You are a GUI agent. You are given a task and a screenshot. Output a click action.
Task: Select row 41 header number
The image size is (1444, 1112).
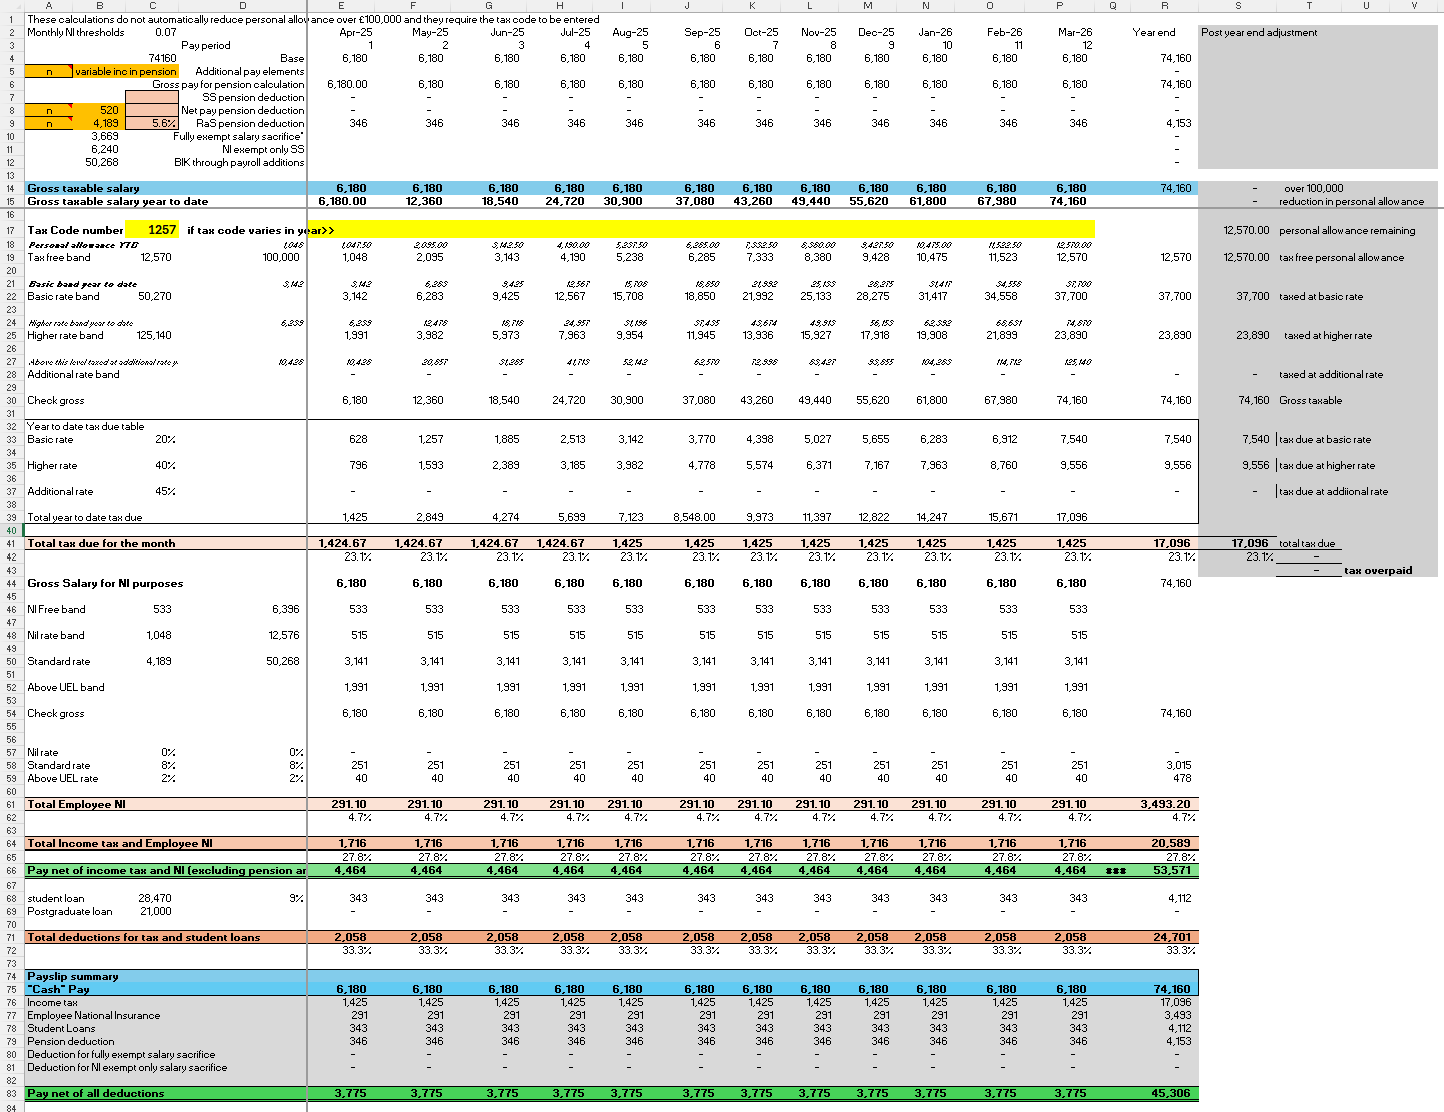pos(11,543)
